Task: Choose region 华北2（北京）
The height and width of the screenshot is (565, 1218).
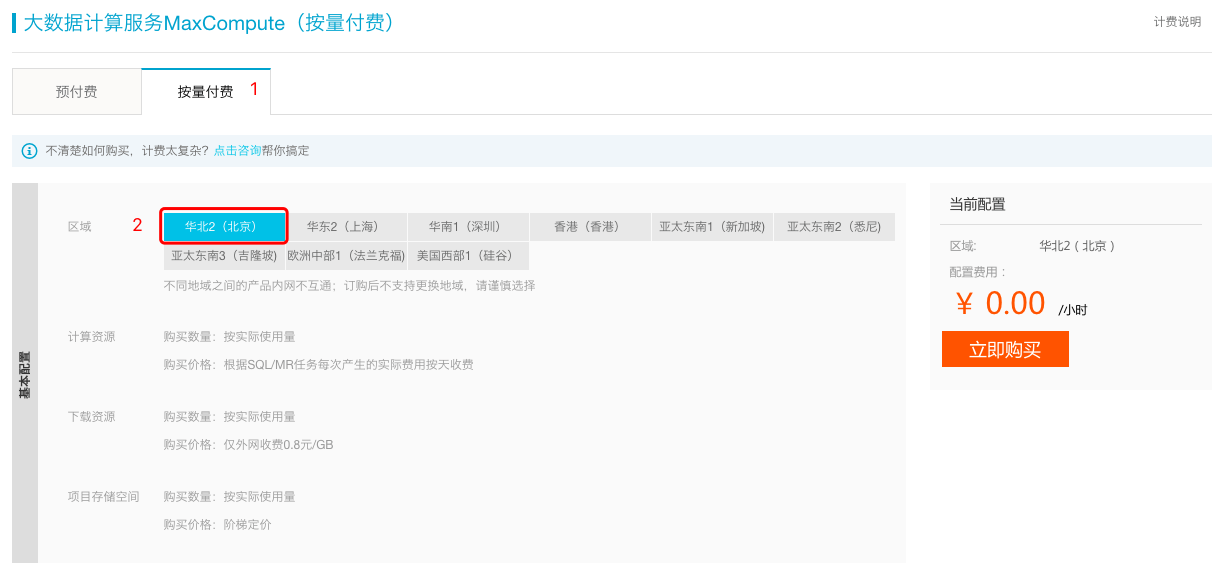Action: (225, 226)
